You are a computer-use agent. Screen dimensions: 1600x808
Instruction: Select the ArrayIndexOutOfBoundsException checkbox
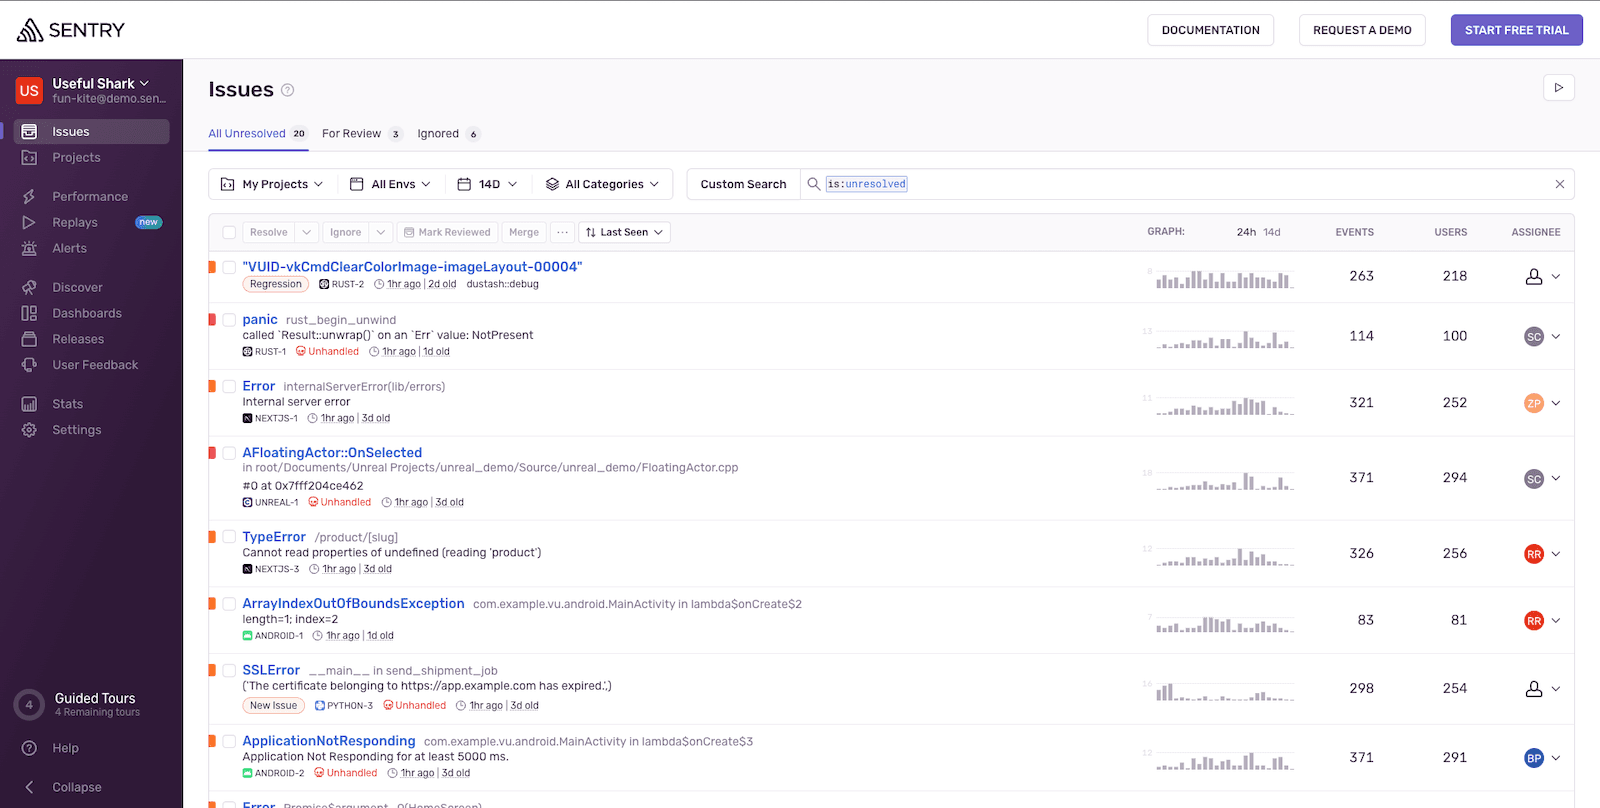[x=229, y=604]
